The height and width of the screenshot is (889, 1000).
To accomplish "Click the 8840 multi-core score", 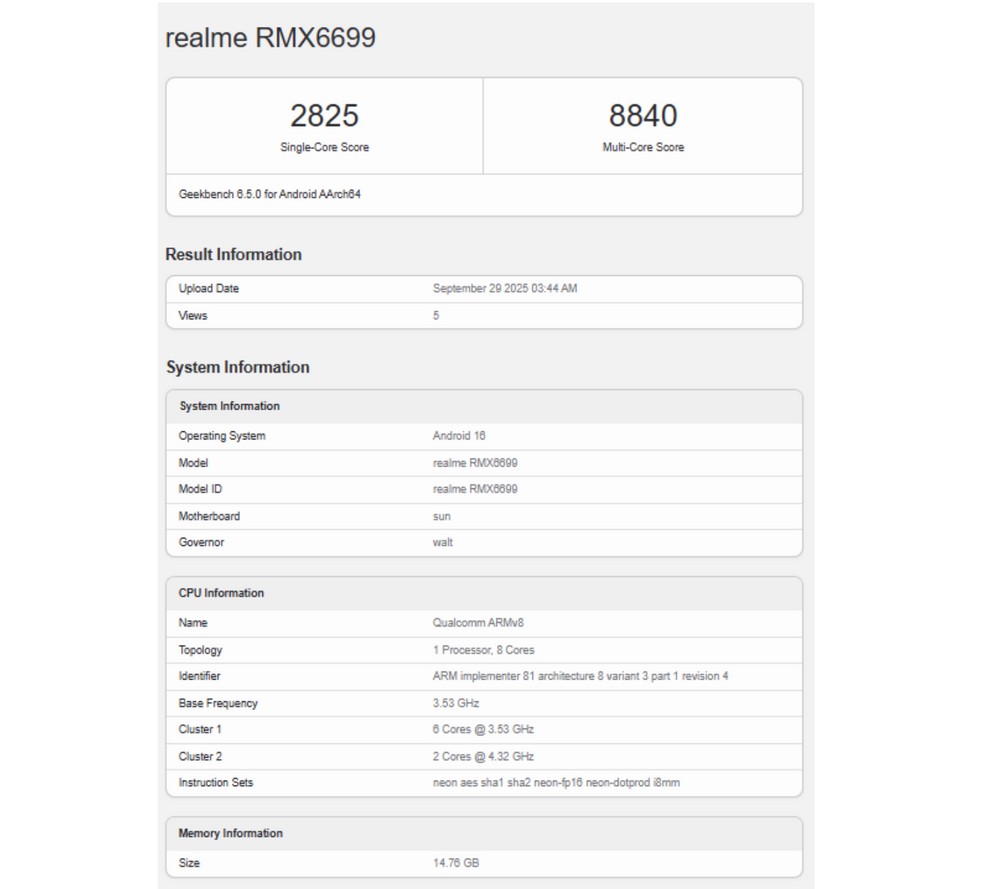I will (x=643, y=116).
